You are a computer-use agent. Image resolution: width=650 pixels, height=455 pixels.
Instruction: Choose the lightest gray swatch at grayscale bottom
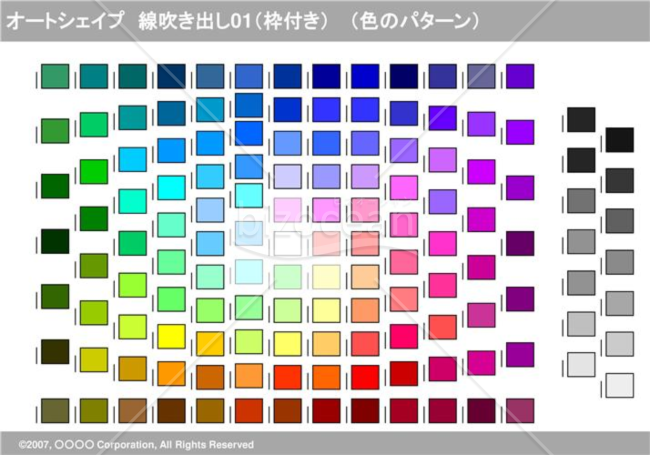pos(619,385)
